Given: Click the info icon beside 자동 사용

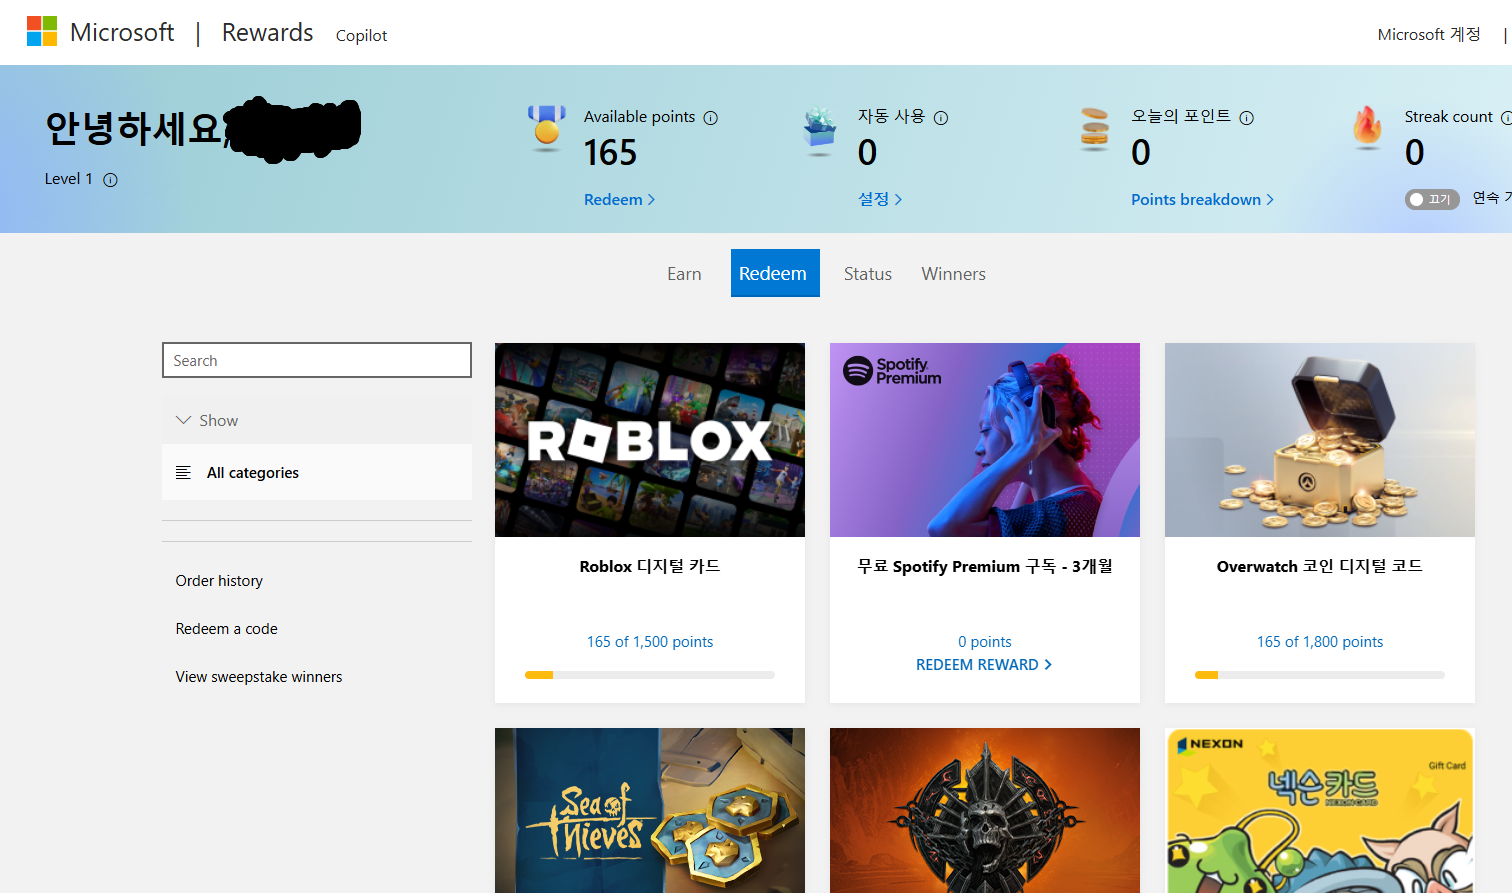Looking at the screenshot, I should [941, 118].
